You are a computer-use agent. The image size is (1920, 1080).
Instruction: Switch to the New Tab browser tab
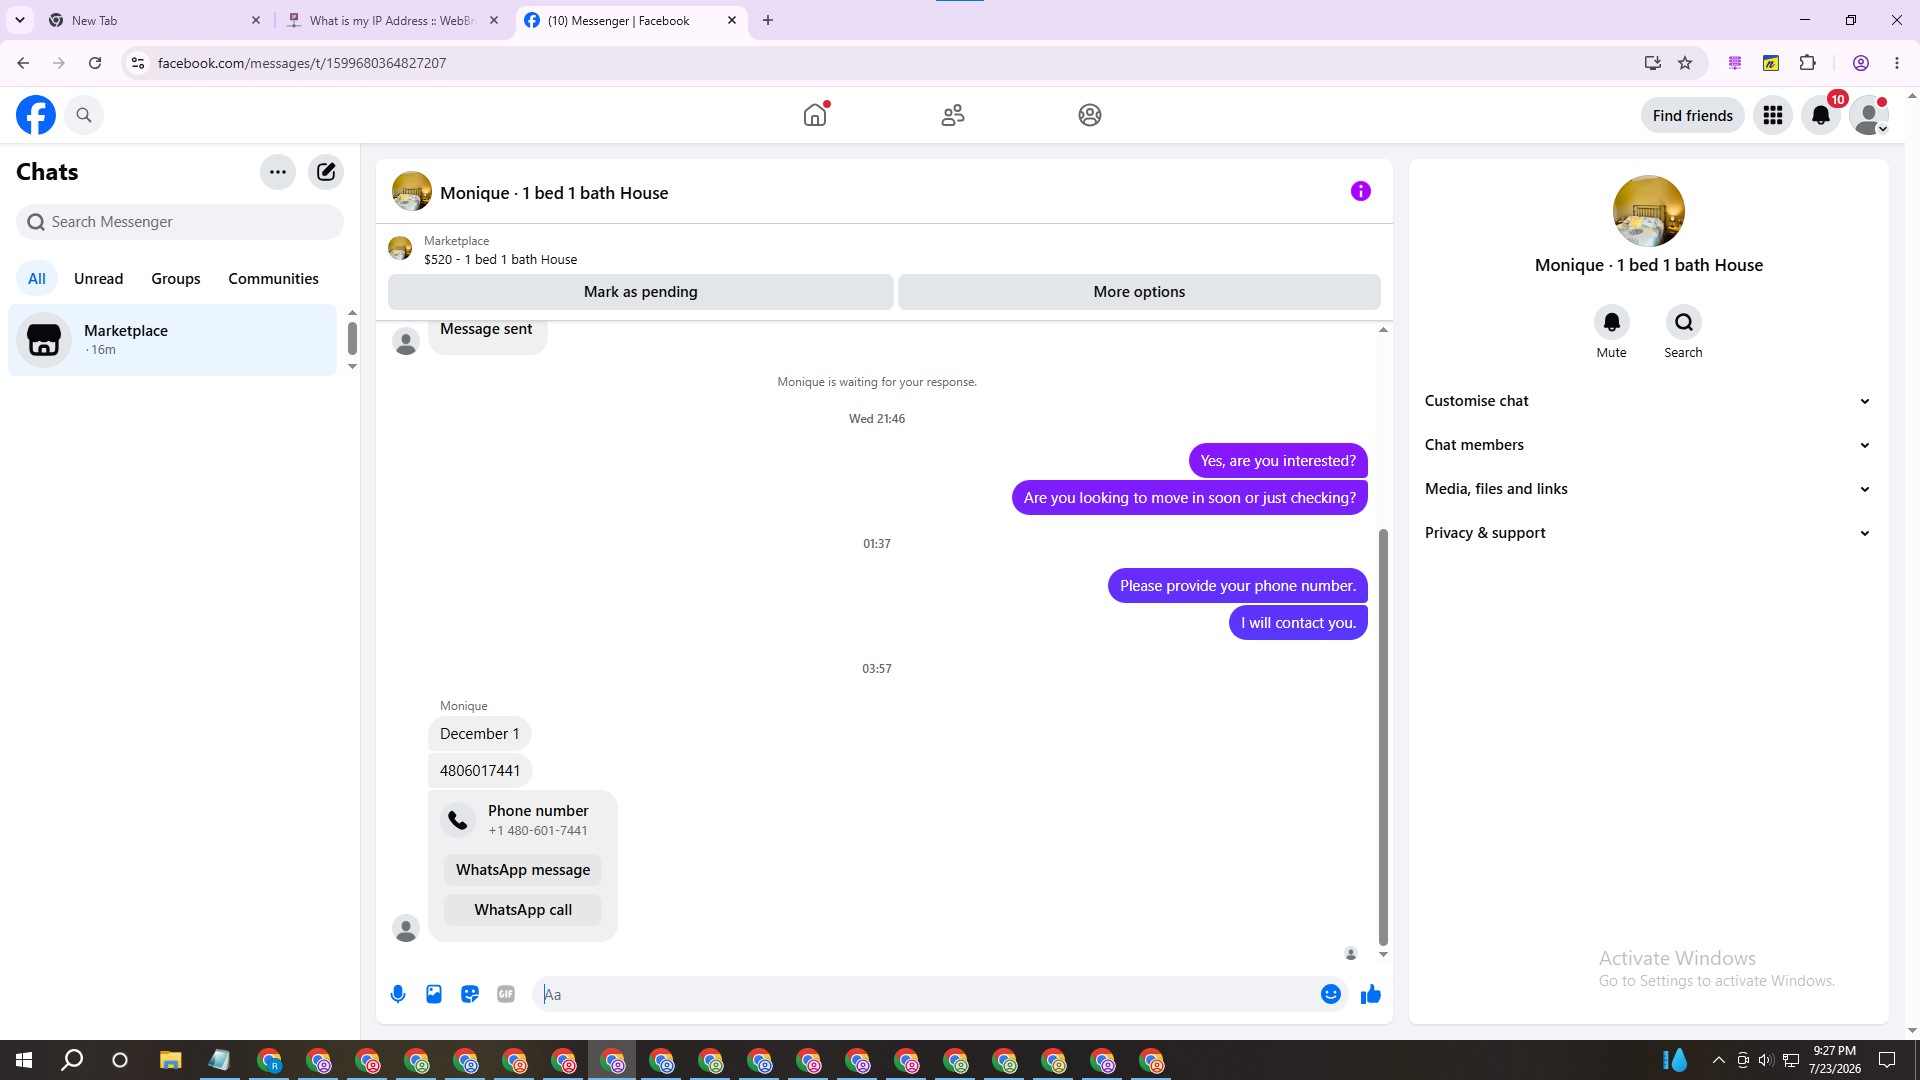[150, 20]
